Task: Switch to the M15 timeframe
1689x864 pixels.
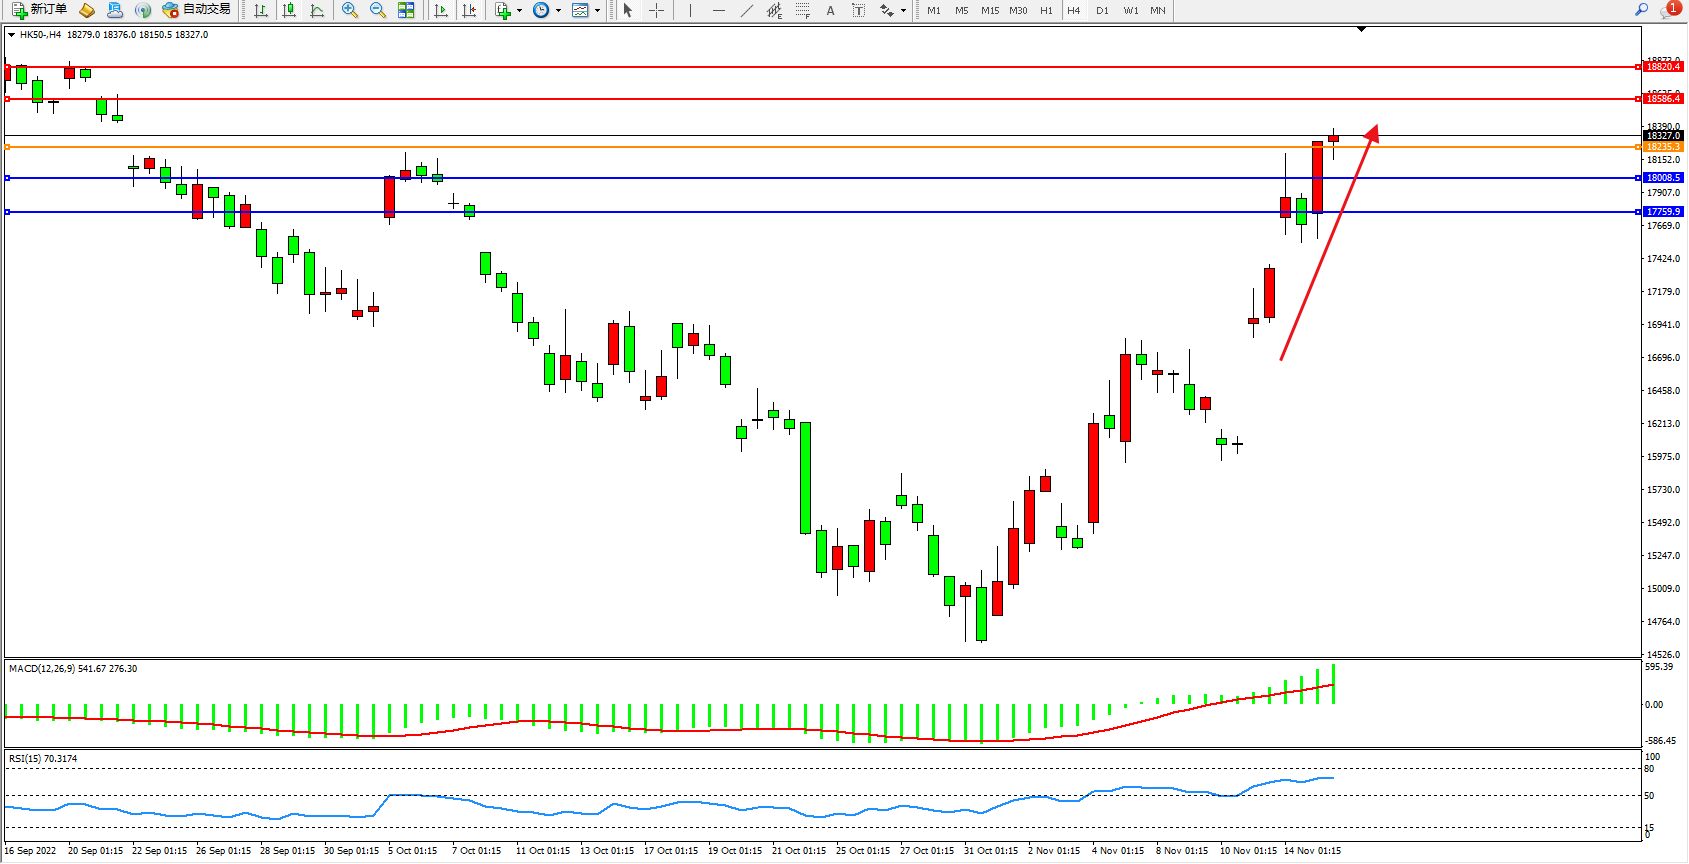Action: coord(989,10)
